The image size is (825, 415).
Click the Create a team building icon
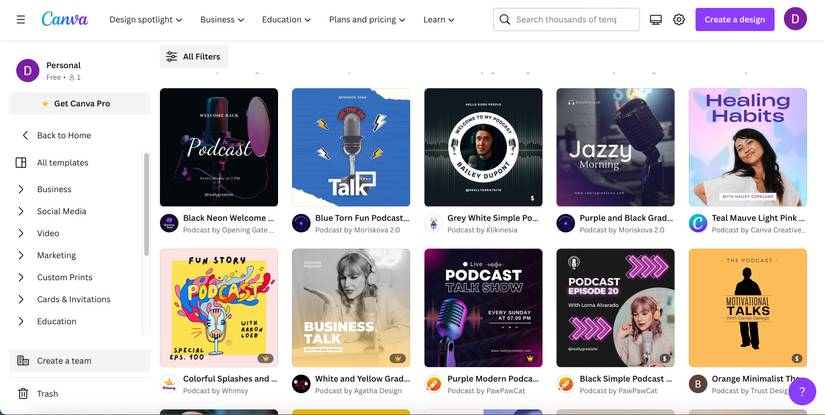click(x=23, y=361)
